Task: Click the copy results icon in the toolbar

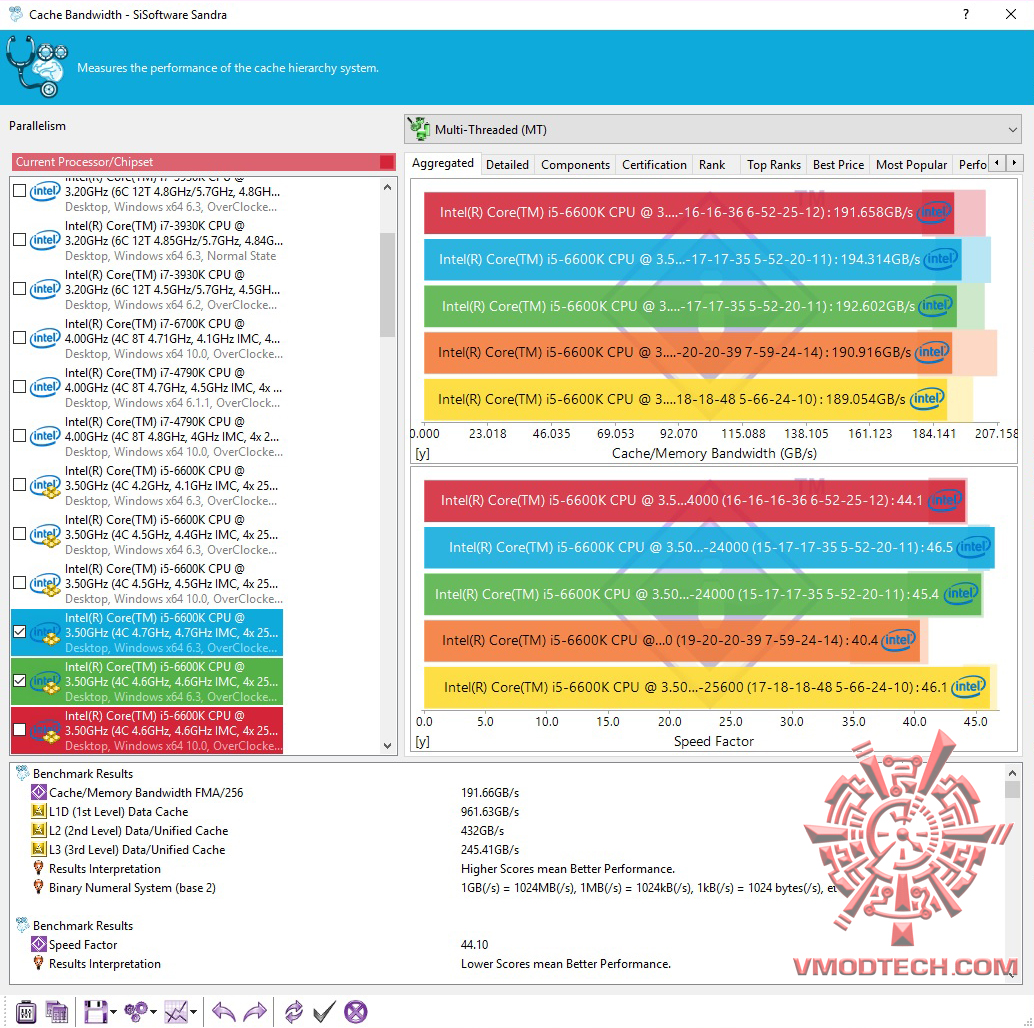Action: click(56, 1012)
